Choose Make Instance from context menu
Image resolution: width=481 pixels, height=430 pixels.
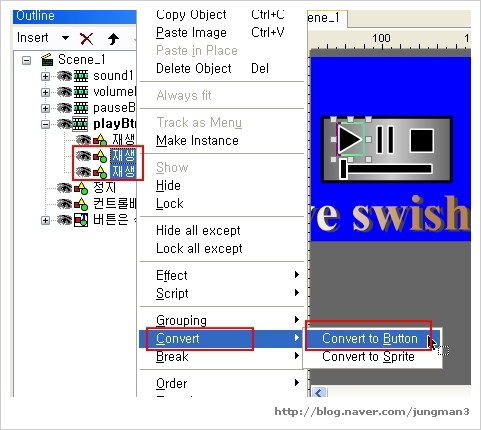tap(197, 141)
